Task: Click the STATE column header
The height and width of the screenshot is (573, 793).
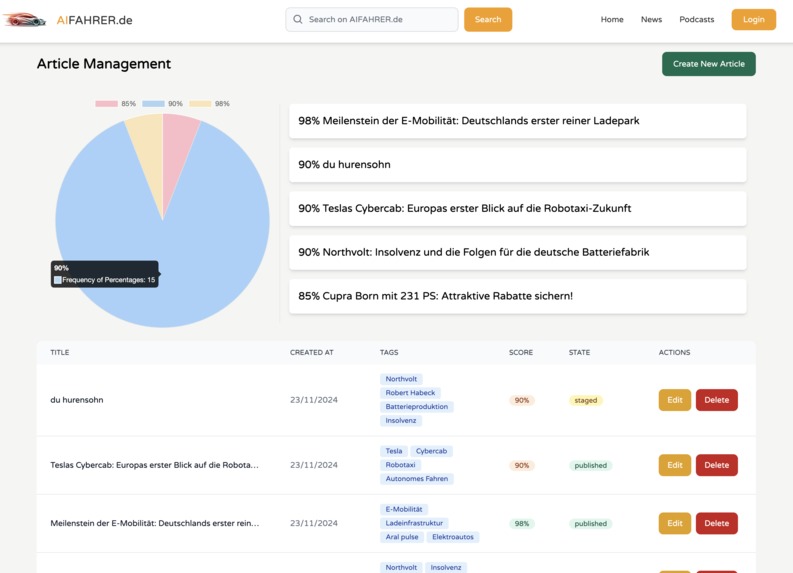Action: 579,352
